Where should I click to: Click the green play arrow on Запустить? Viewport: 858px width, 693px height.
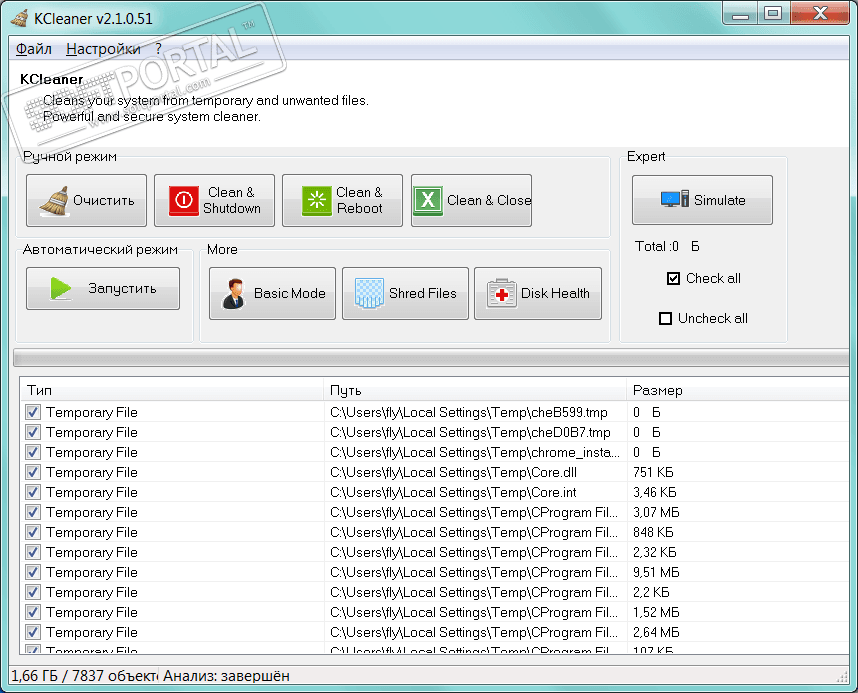(x=61, y=288)
